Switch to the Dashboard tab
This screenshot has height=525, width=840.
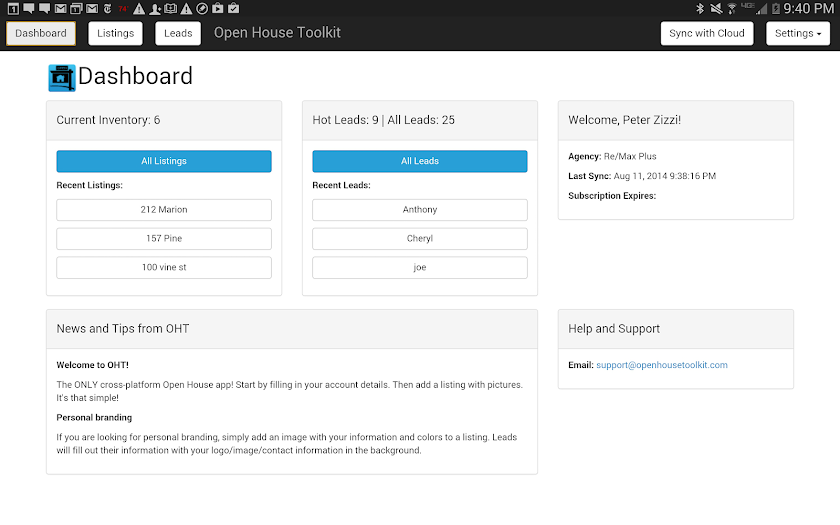tap(41, 33)
